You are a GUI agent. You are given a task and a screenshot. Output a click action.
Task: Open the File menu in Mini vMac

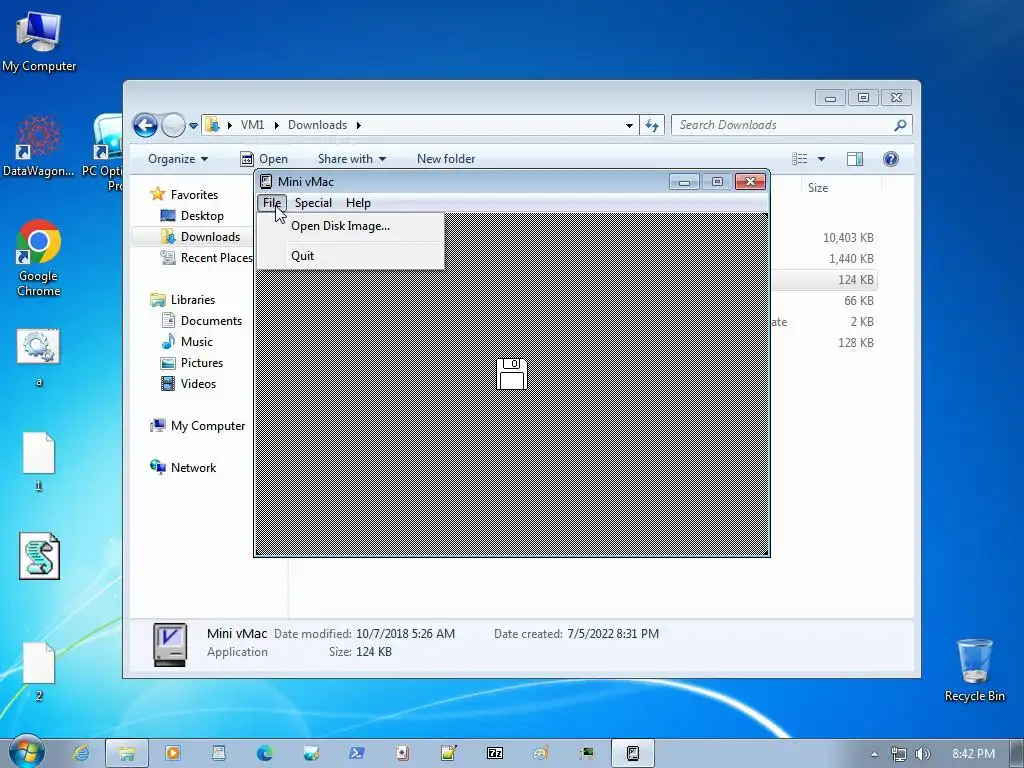[272, 203]
